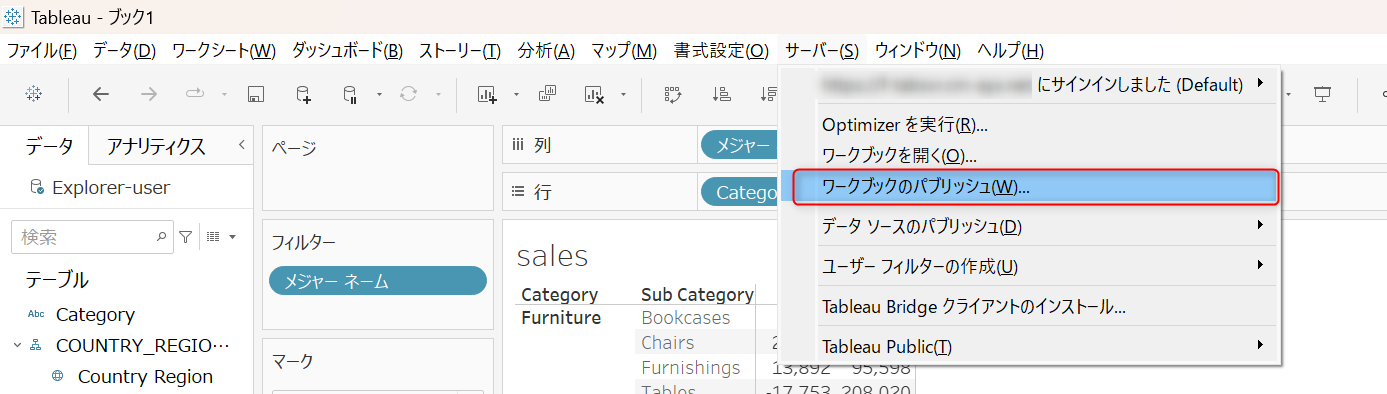Viewport: 1387px width, 394px height.
Task: Open the Pause Auto Updates dropdown arrow
Action: (x=380, y=95)
